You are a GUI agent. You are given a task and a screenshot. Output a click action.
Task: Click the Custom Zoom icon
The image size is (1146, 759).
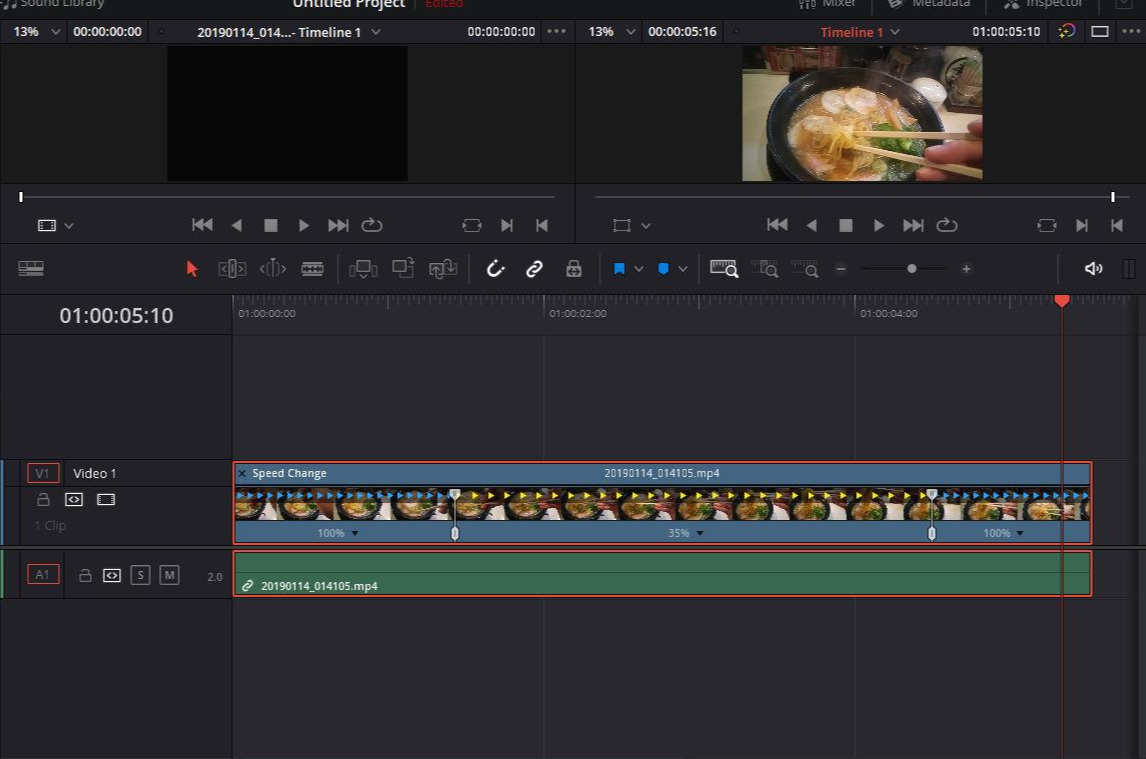point(804,269)
